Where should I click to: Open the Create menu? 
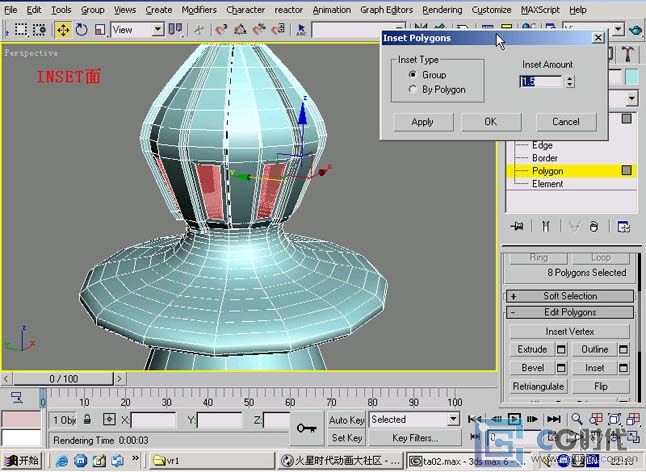[159, 9]
